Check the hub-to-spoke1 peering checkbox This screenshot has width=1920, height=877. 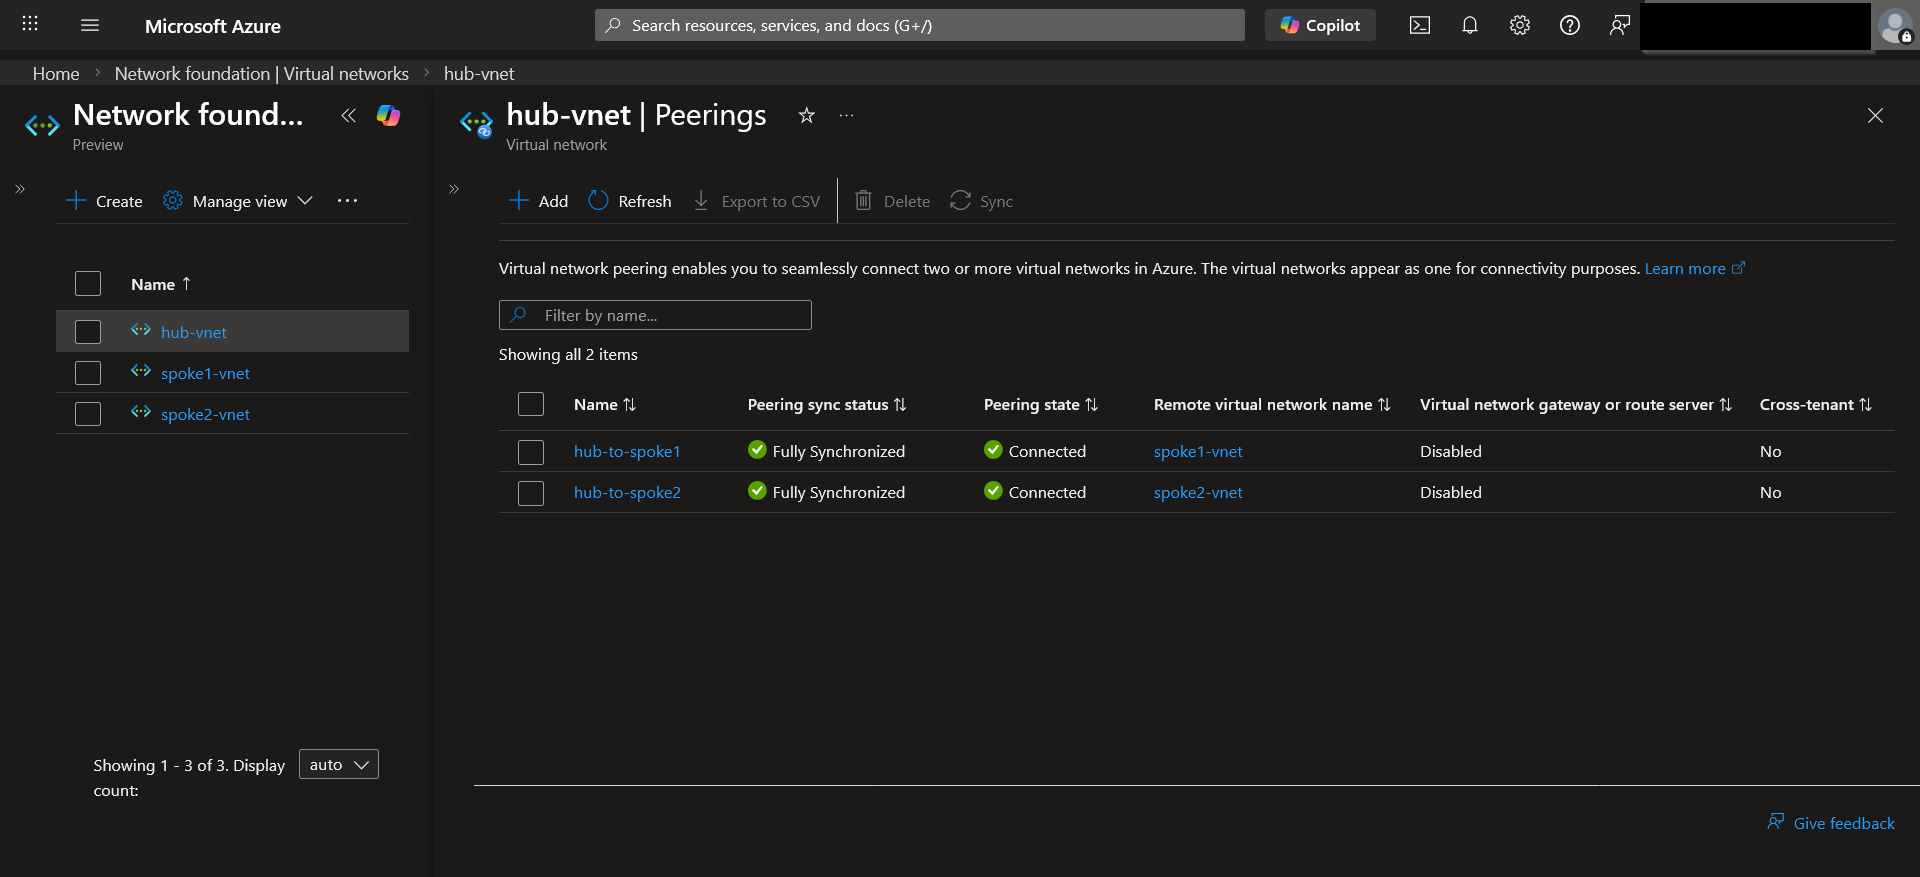point(531,452)
